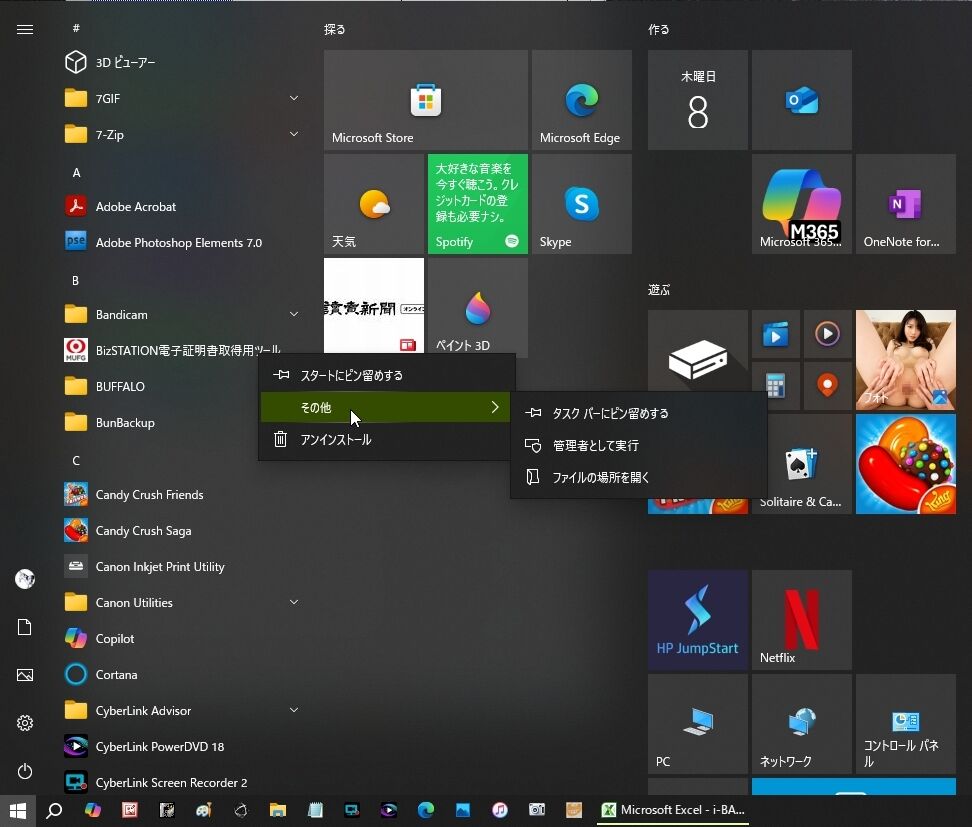The height and width of the screenshot is (827, 972).
Task: Click the 遊ぶ group header
Action: [x=659, y=290]
